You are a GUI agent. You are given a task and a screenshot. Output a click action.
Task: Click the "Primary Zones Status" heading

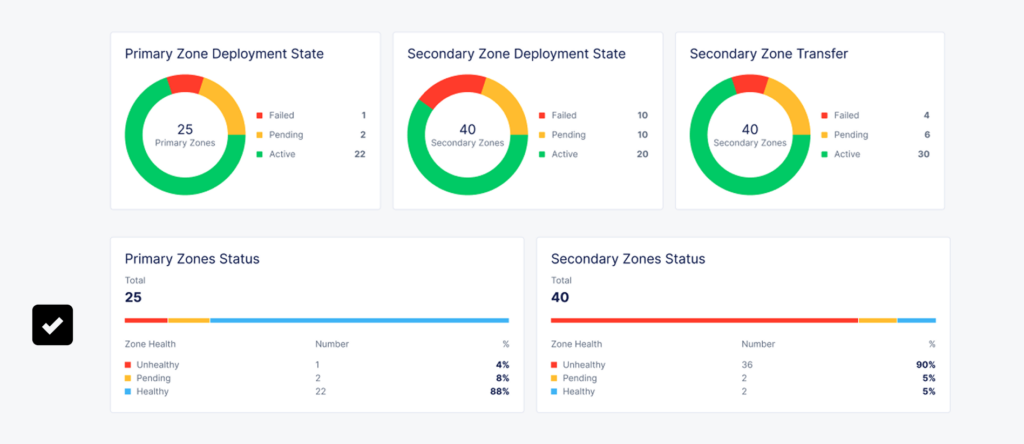click(192, 259)
